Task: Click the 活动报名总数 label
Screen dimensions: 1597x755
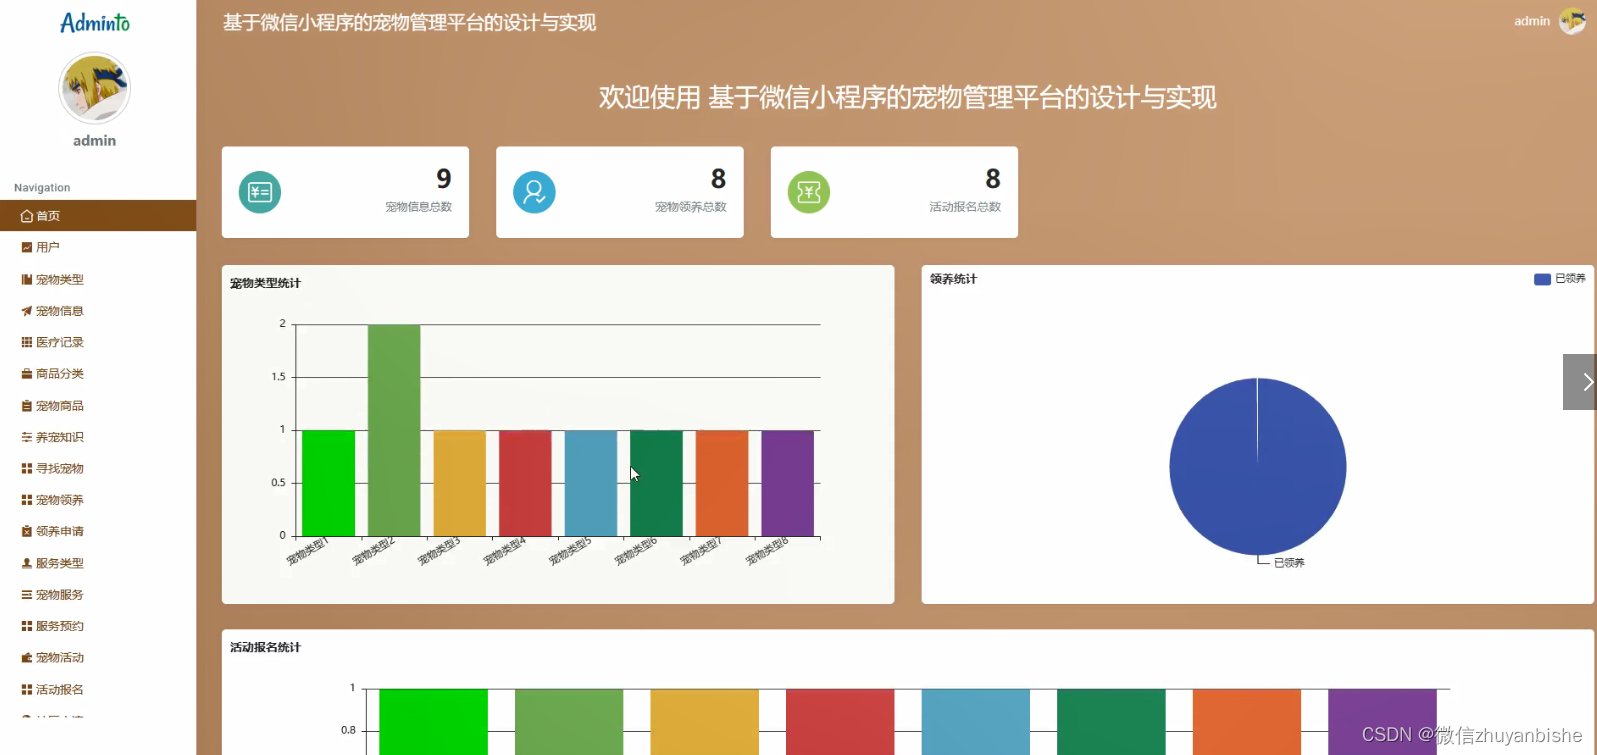Action: [x=965, y=207]
